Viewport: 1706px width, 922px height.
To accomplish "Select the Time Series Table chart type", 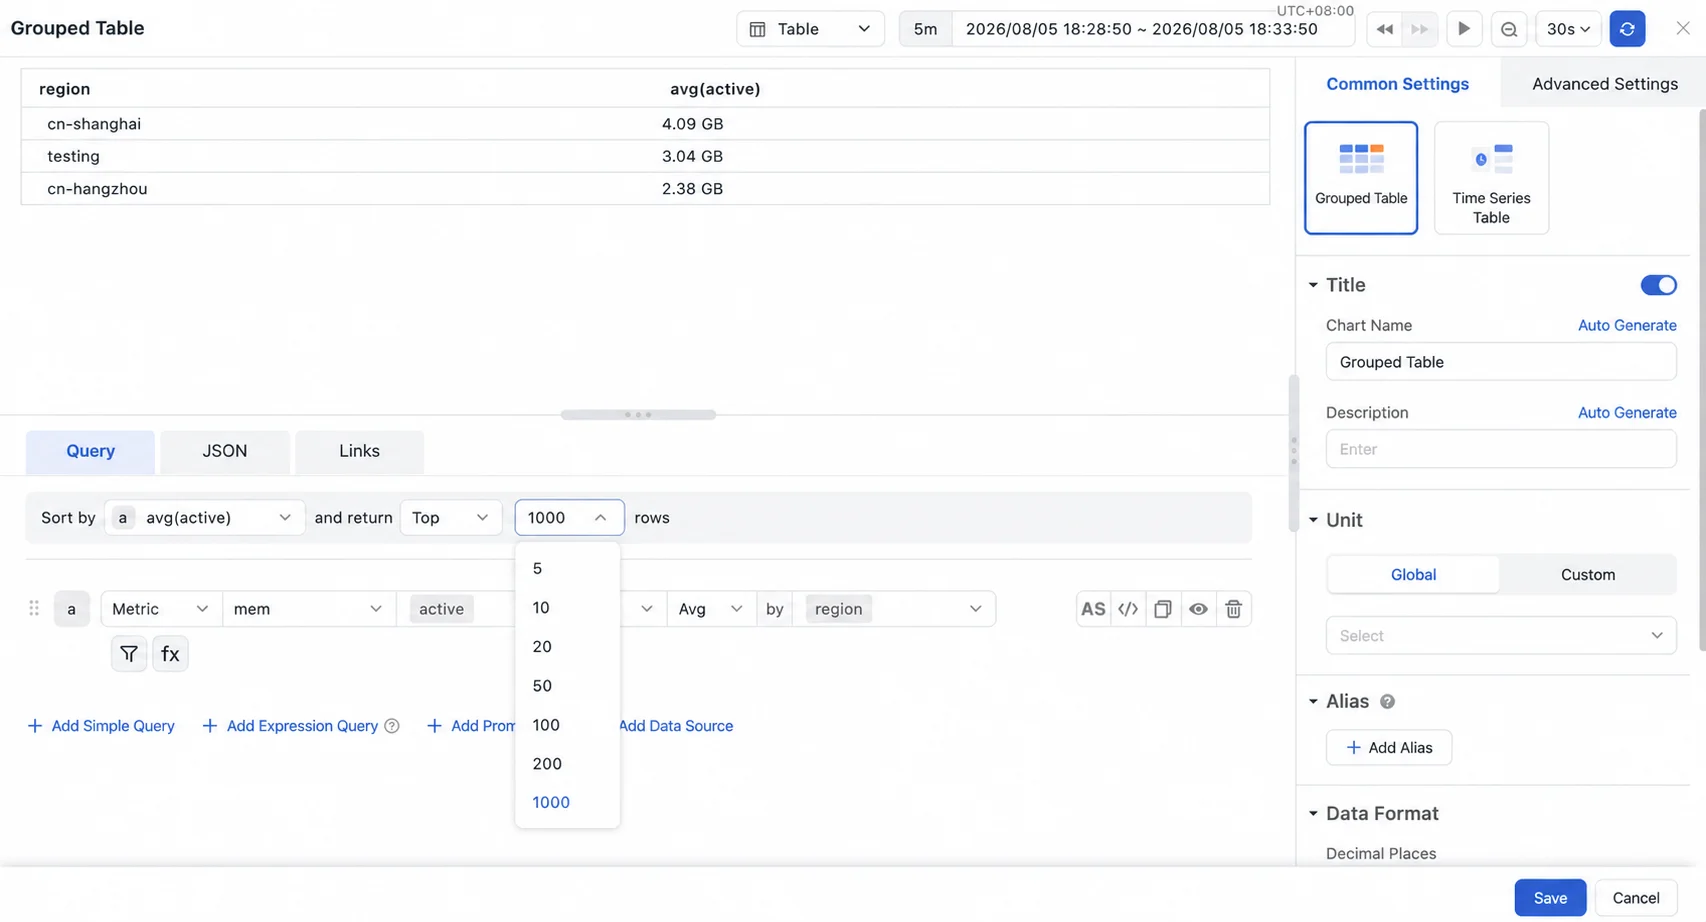I will coord(1491,178).
